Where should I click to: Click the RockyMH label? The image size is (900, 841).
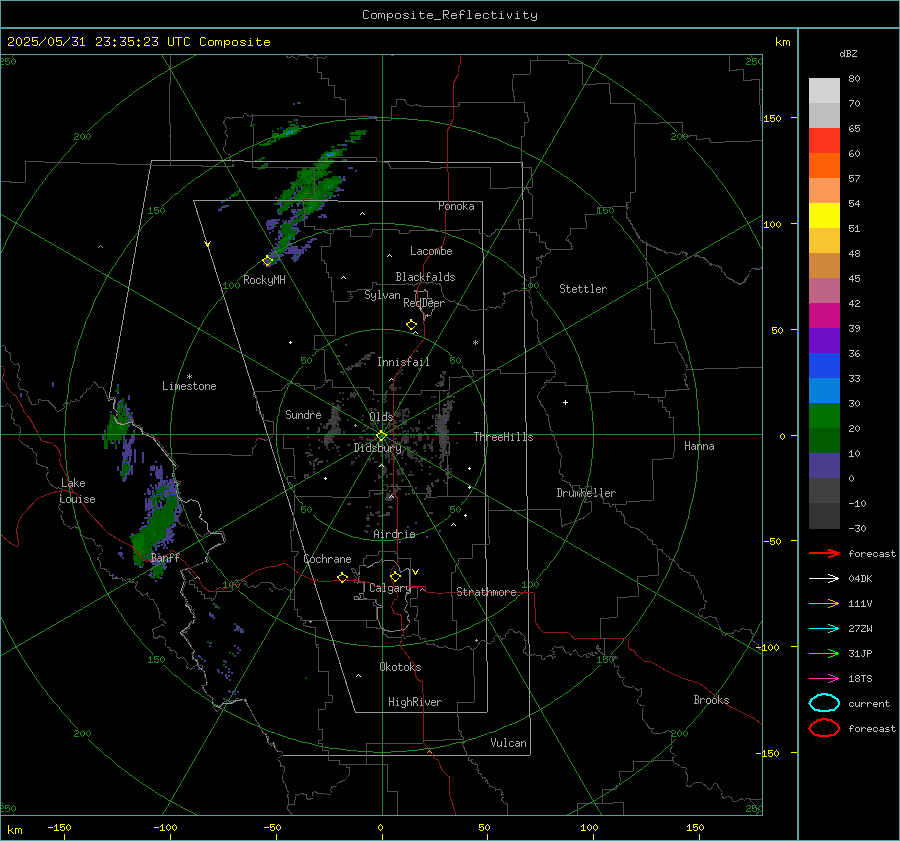(264, 280)
